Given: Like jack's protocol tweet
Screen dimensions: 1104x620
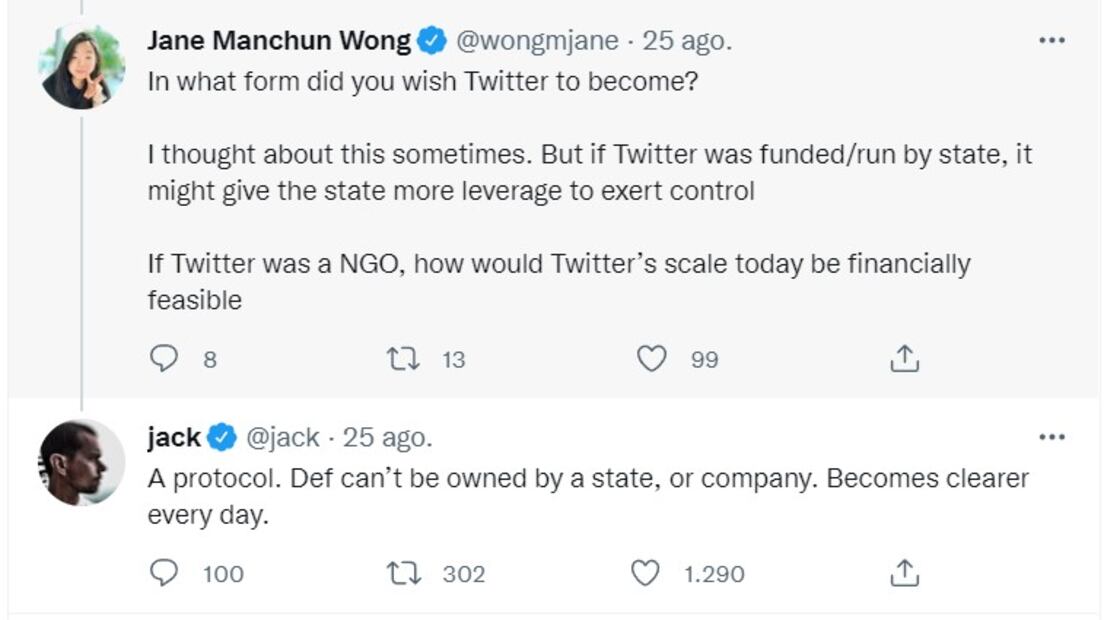Looking at the screenshot, I should (x=647, y=573).
